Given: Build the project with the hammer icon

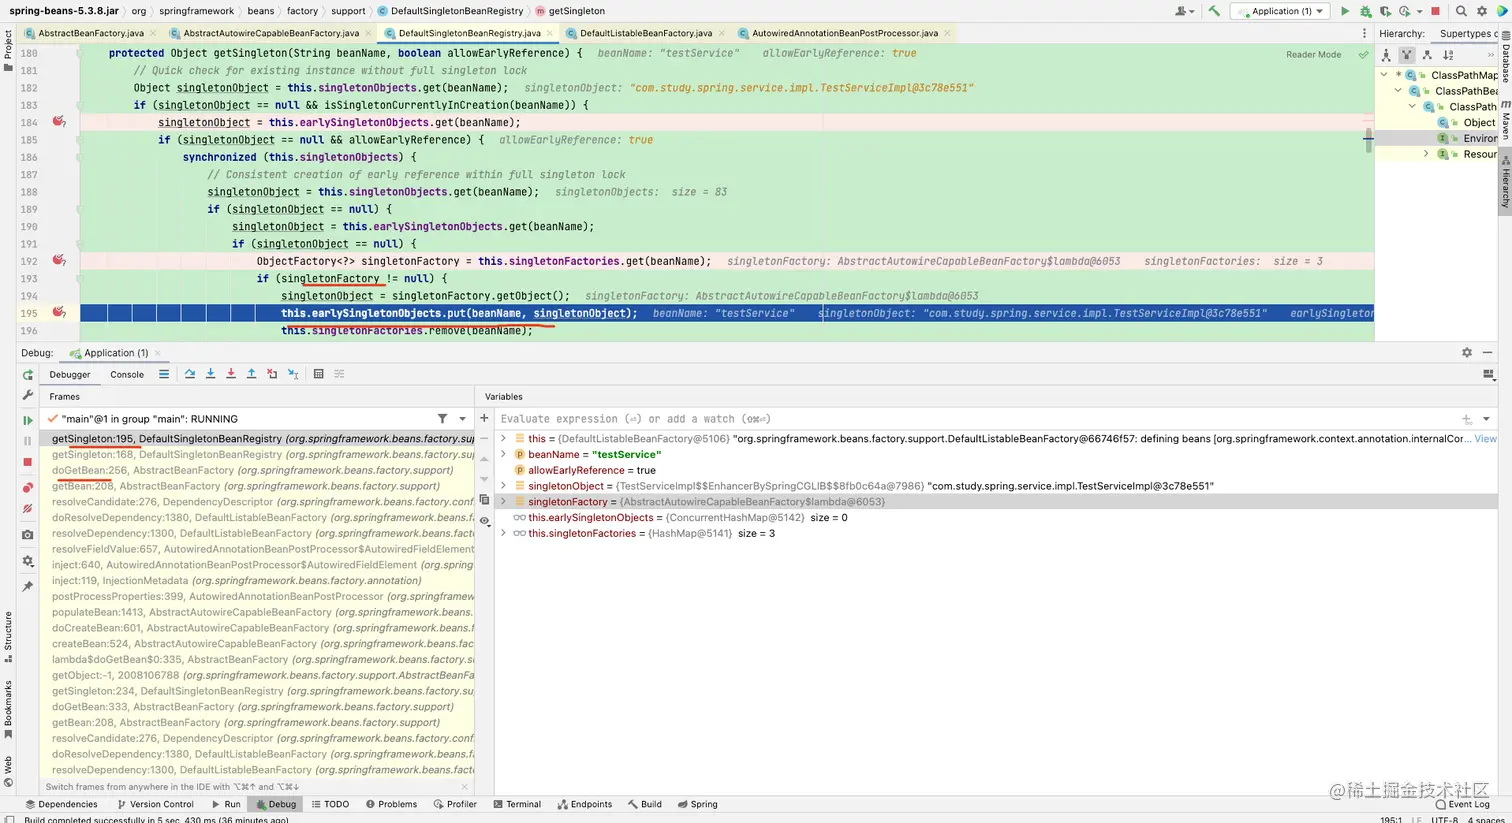Looking at the screenshot, I should 1214,11.
